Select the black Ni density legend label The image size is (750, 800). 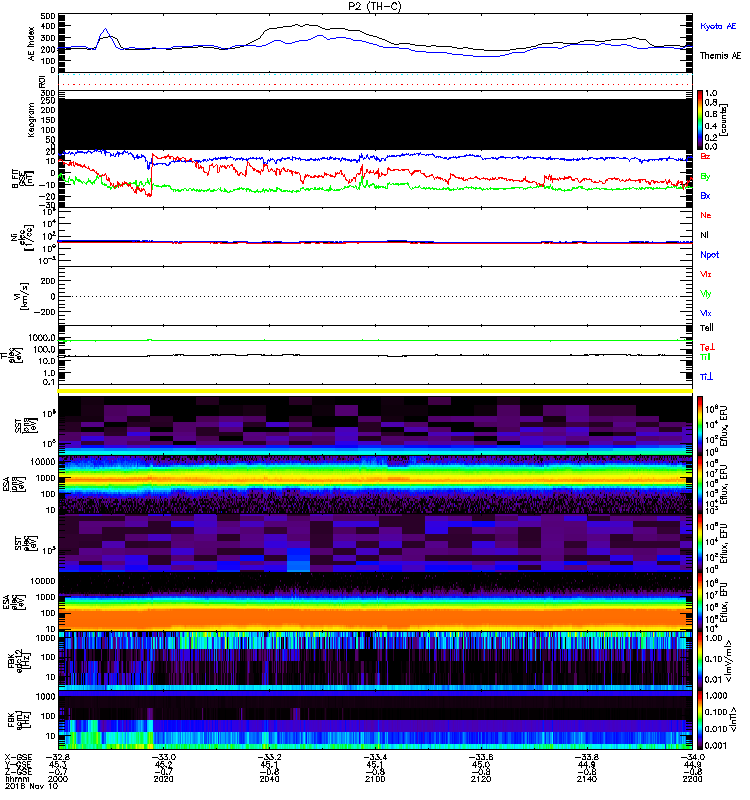[x=704, y=235]
